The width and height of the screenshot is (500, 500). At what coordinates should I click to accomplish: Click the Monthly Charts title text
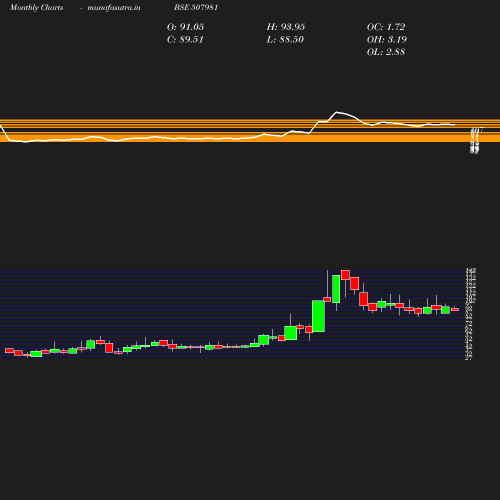[36, 7]
